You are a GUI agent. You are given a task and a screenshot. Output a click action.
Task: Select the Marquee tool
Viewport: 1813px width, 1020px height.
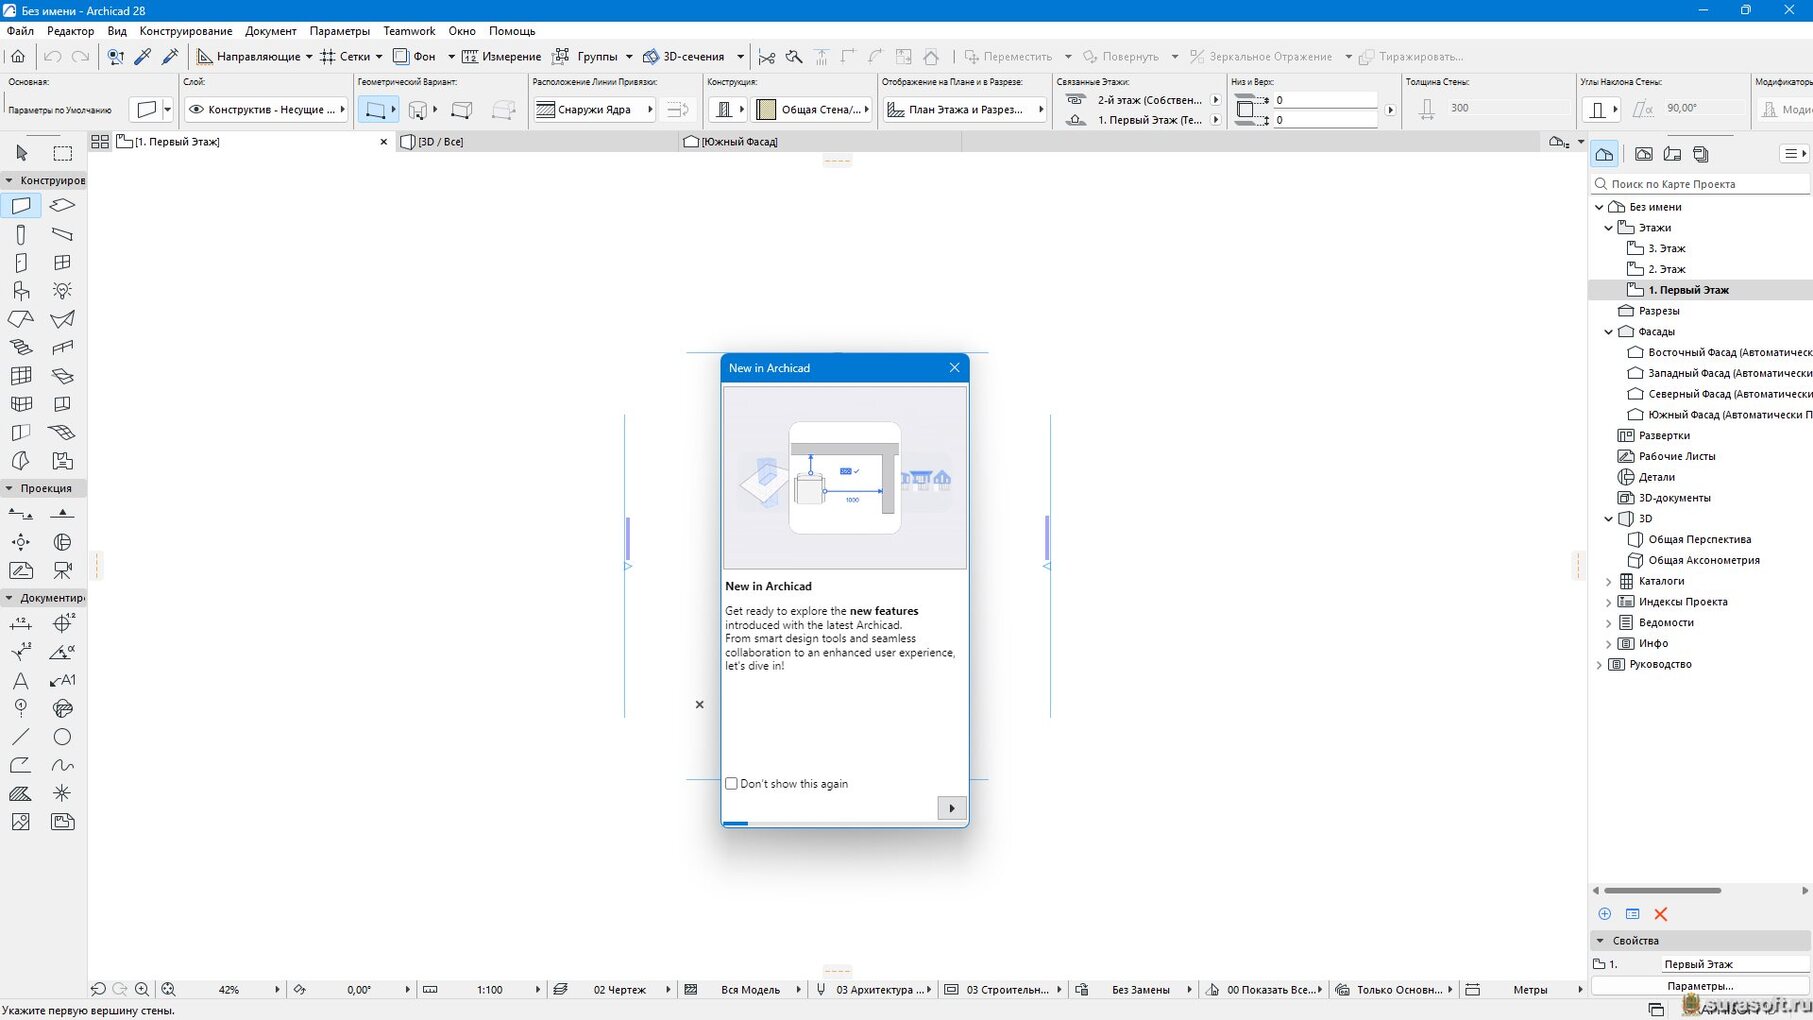click(x=62, y=153)
